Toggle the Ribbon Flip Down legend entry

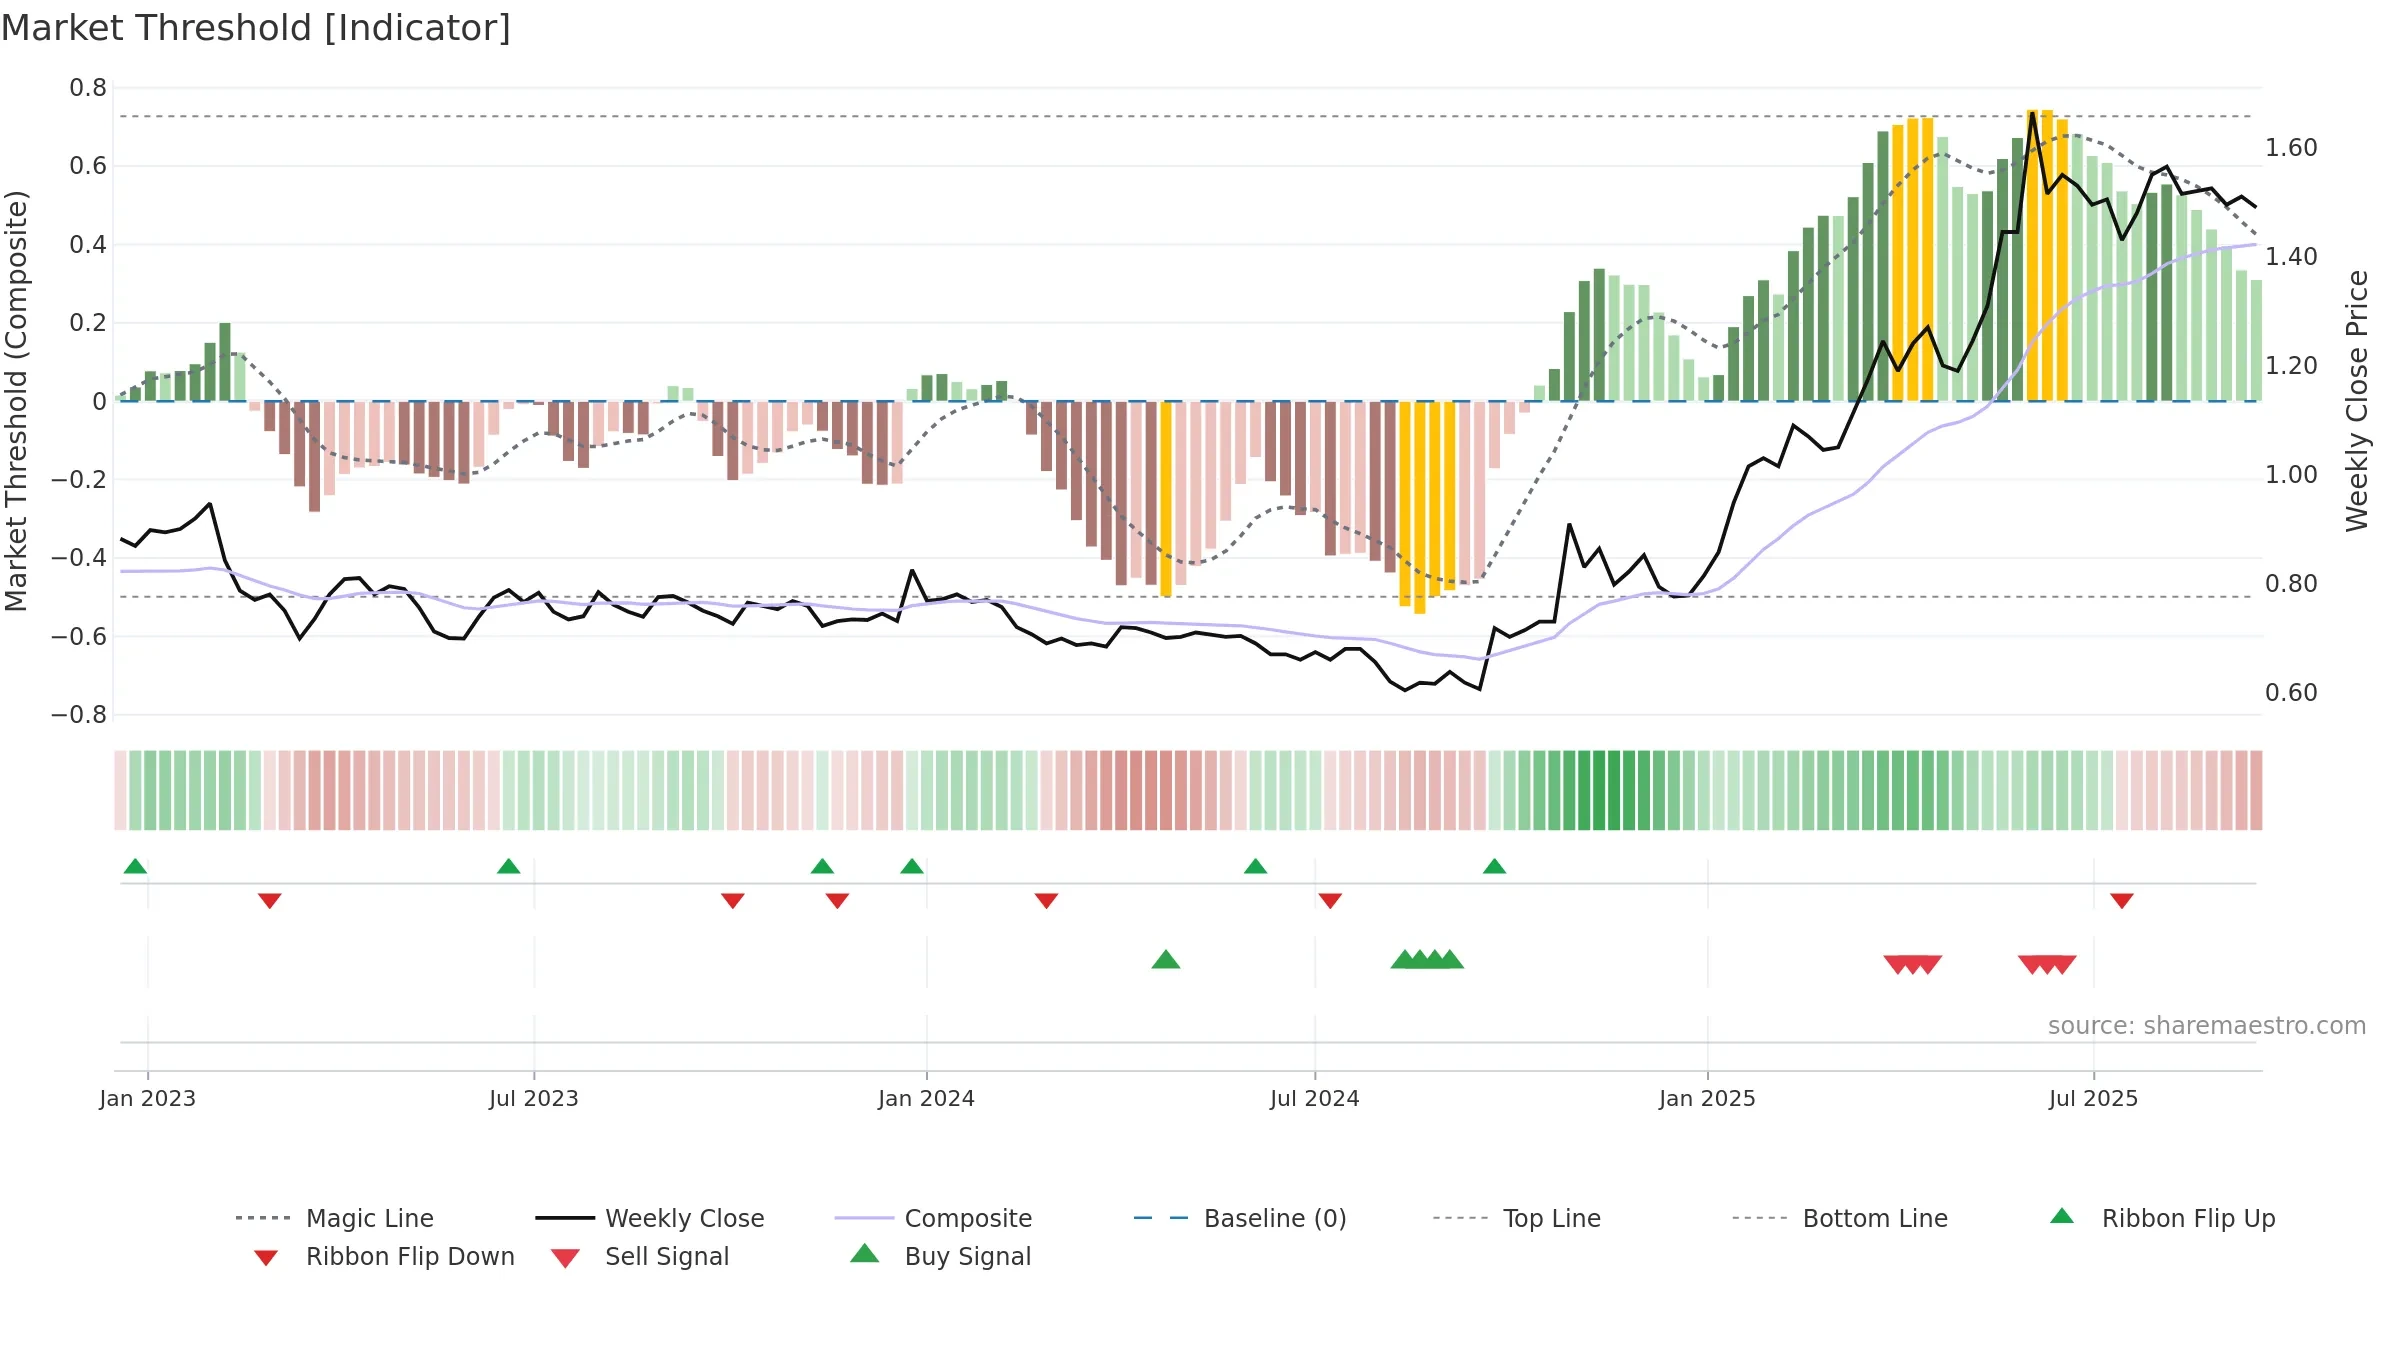click(384, 1256)
